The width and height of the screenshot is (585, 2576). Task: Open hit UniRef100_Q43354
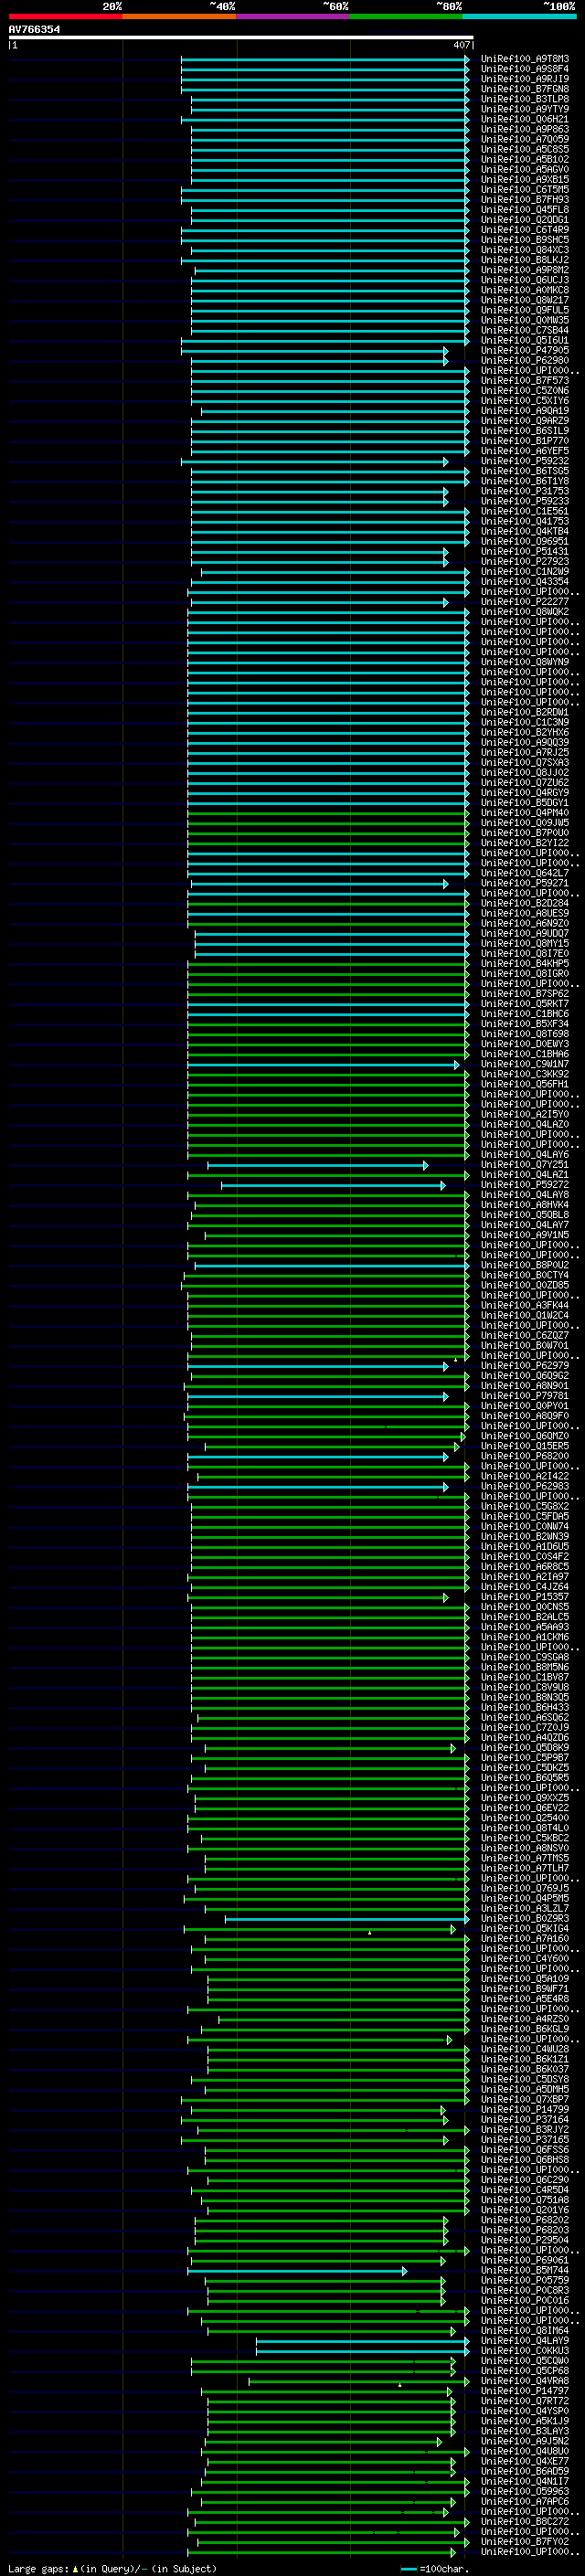[x=525, y=581]
